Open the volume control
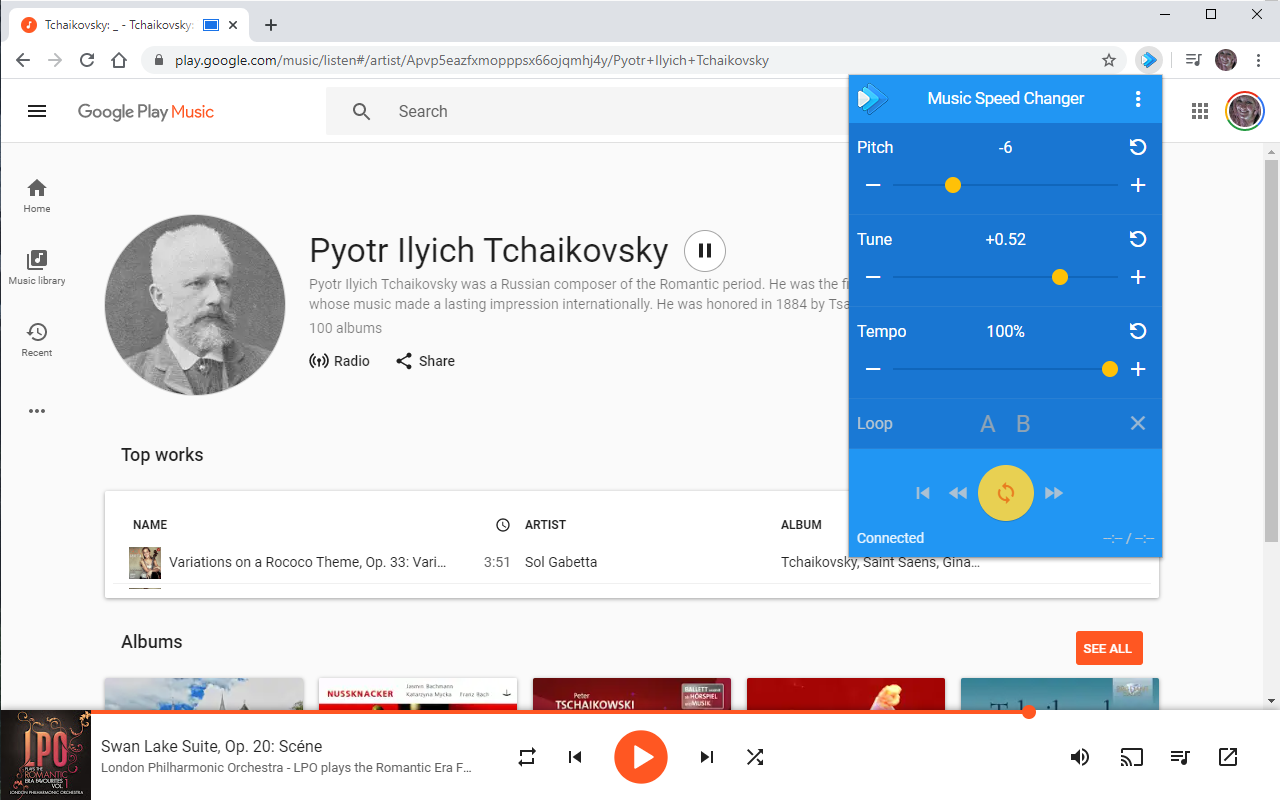 (x=1080, y=757)
